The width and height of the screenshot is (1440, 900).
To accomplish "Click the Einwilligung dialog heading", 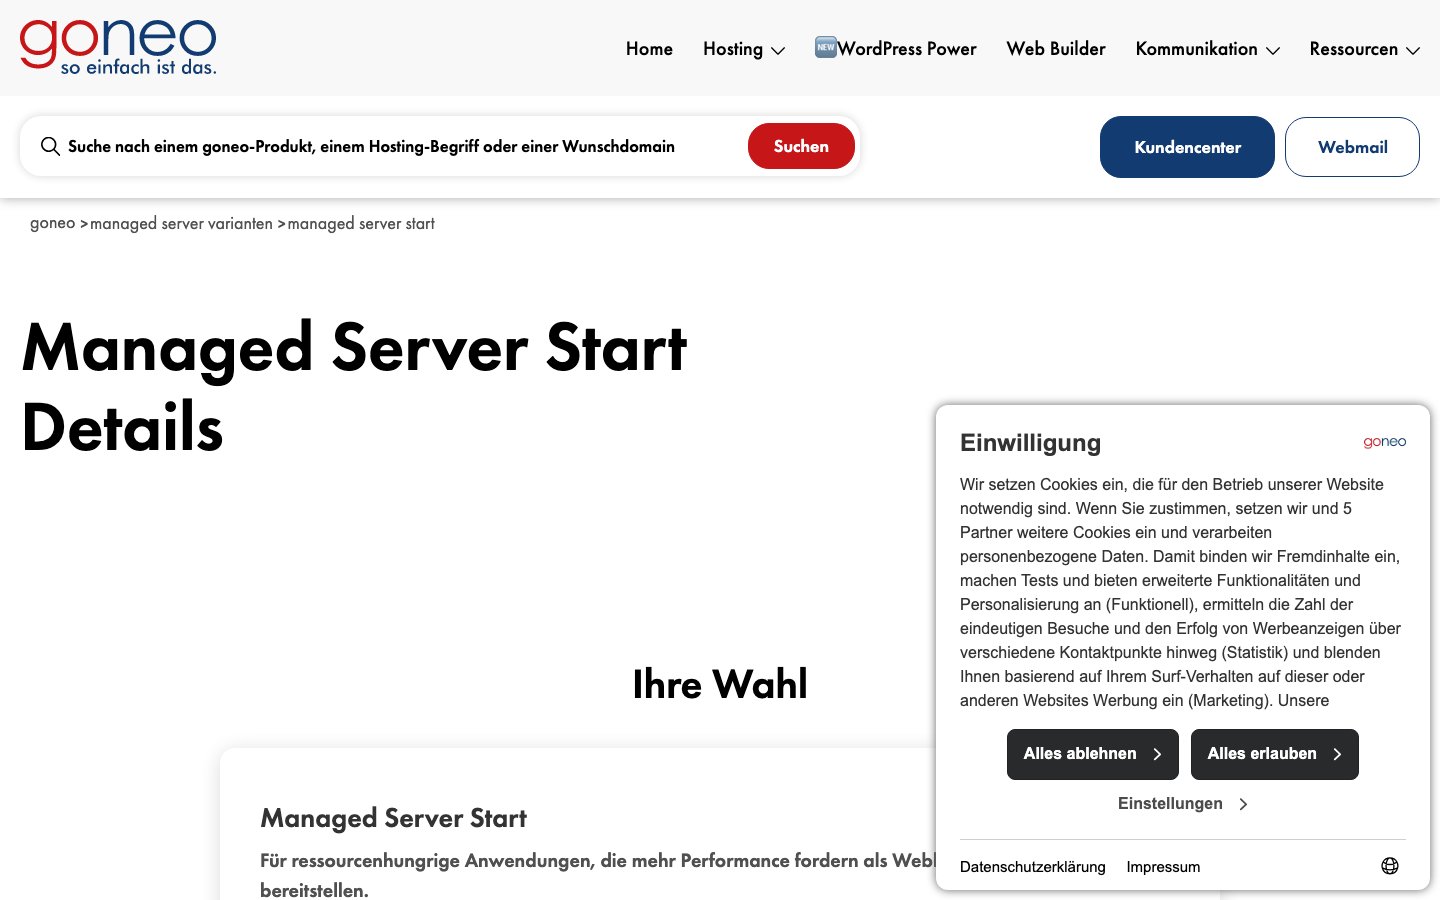I will pos(1030,443).
